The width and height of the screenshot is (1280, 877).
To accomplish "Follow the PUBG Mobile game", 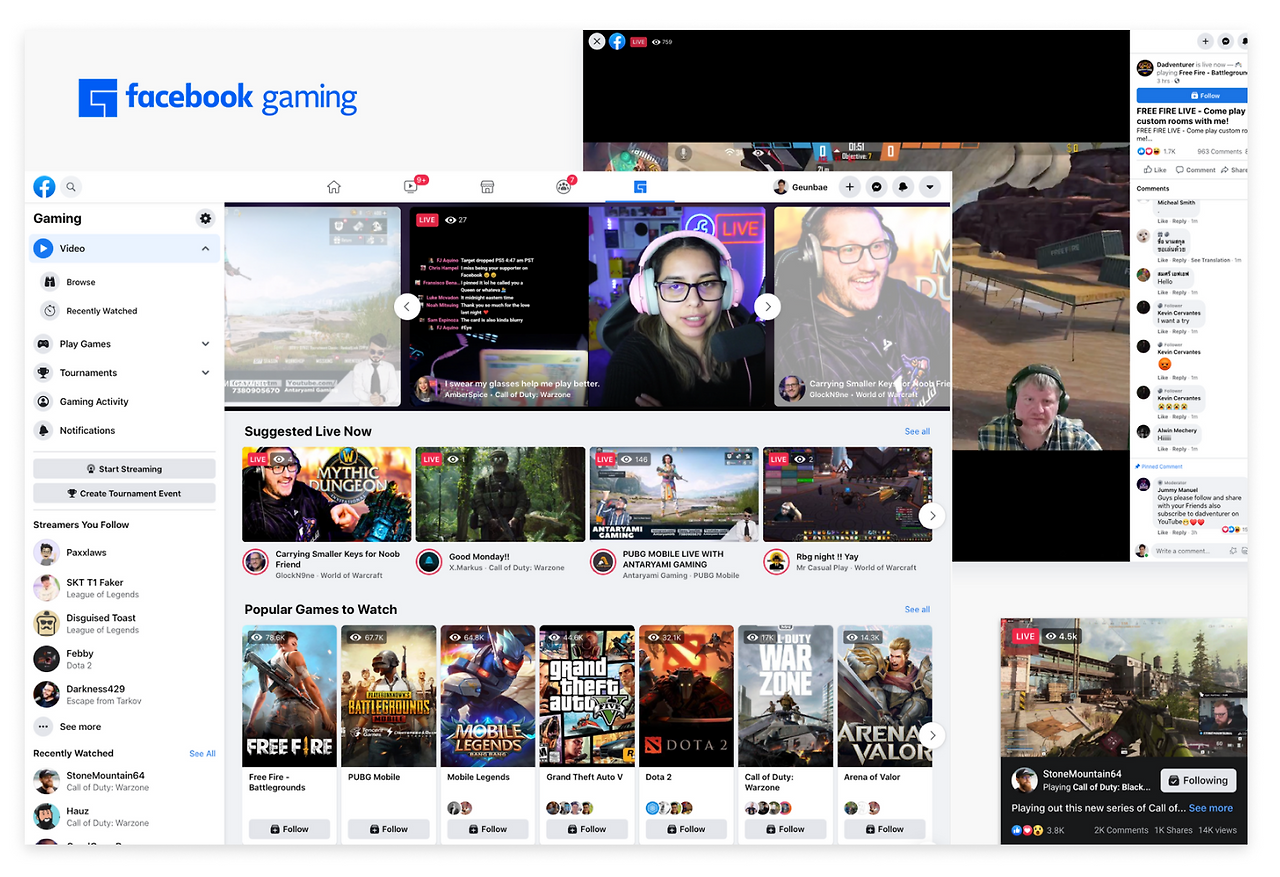I will pyautogui.click(x=389, y=829).
